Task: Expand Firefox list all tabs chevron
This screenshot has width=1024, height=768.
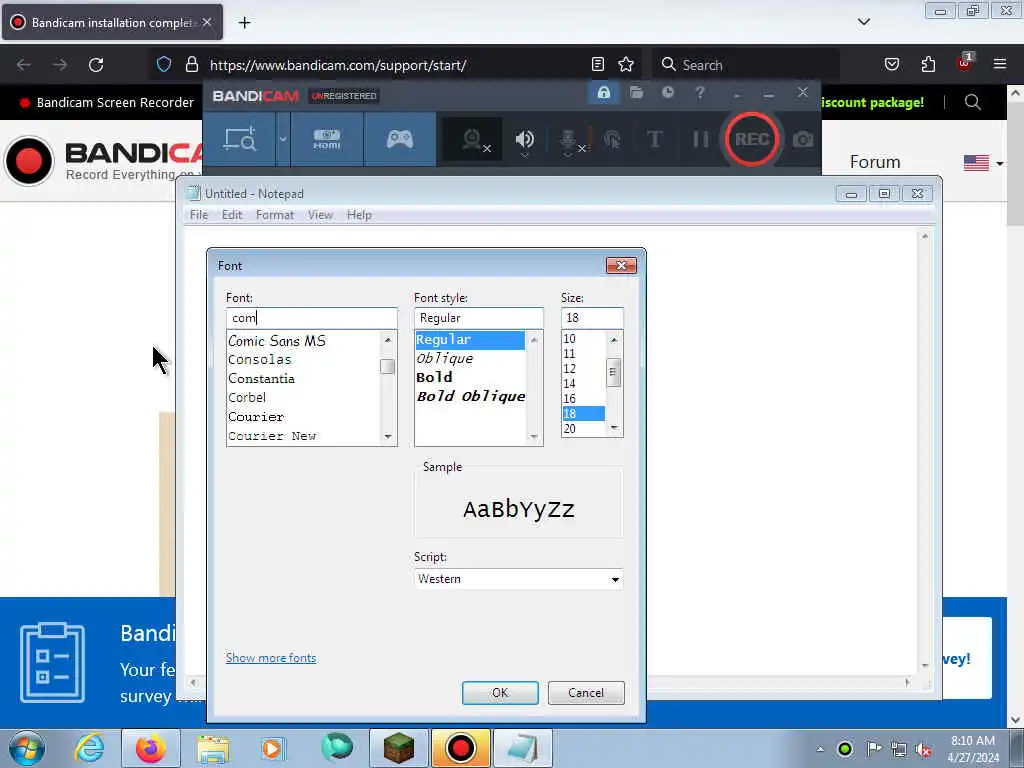Action: click(x=863, y=22)
